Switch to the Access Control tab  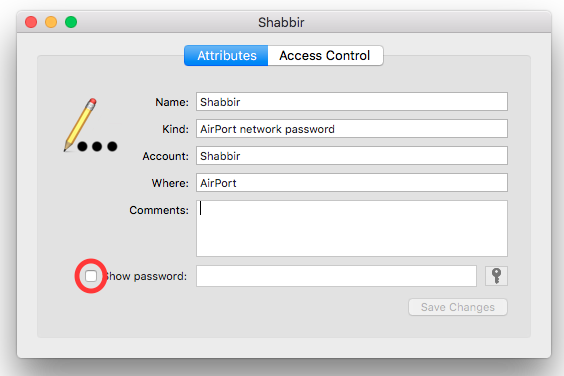tap(325, 55)
